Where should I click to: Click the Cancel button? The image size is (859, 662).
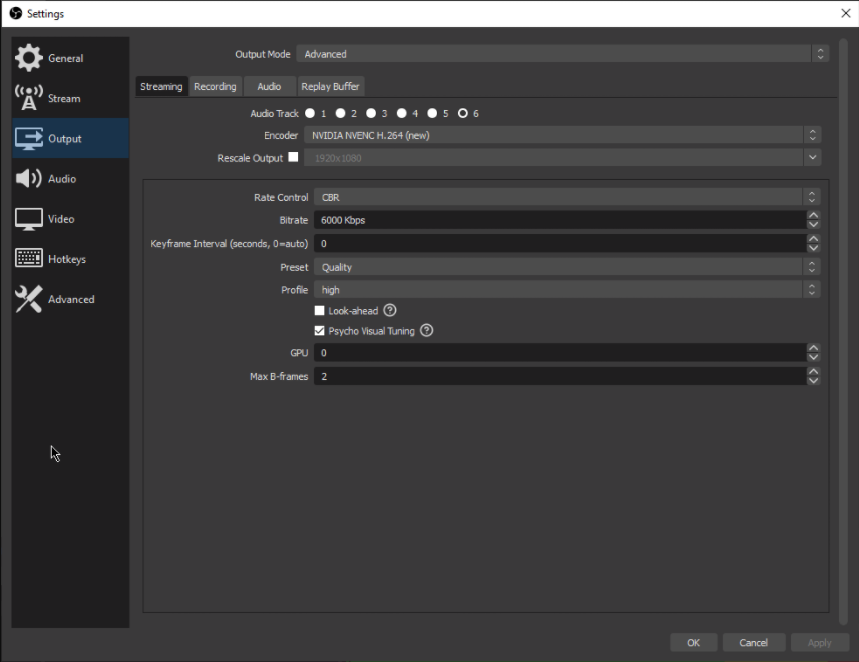[x=753, y=642]
